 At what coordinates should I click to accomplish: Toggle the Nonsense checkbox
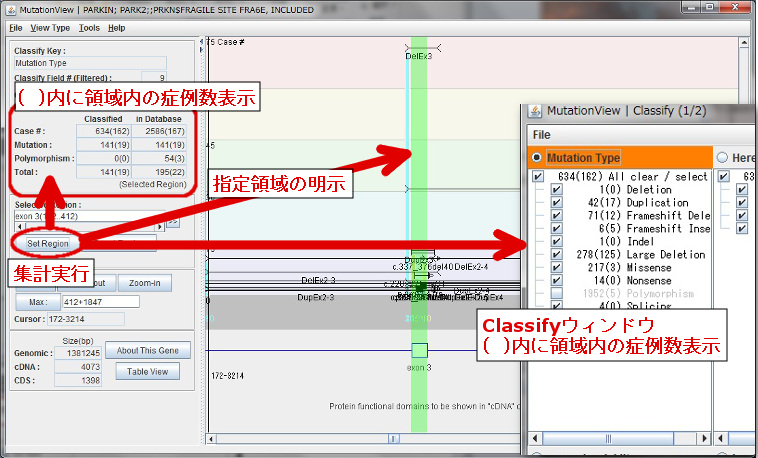(x=557, y=280)
